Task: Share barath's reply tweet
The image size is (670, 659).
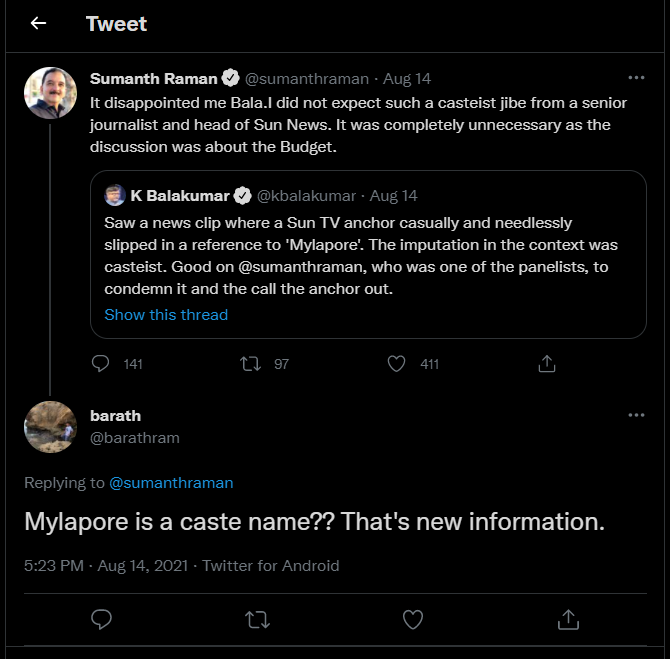Action: (568, 620)
